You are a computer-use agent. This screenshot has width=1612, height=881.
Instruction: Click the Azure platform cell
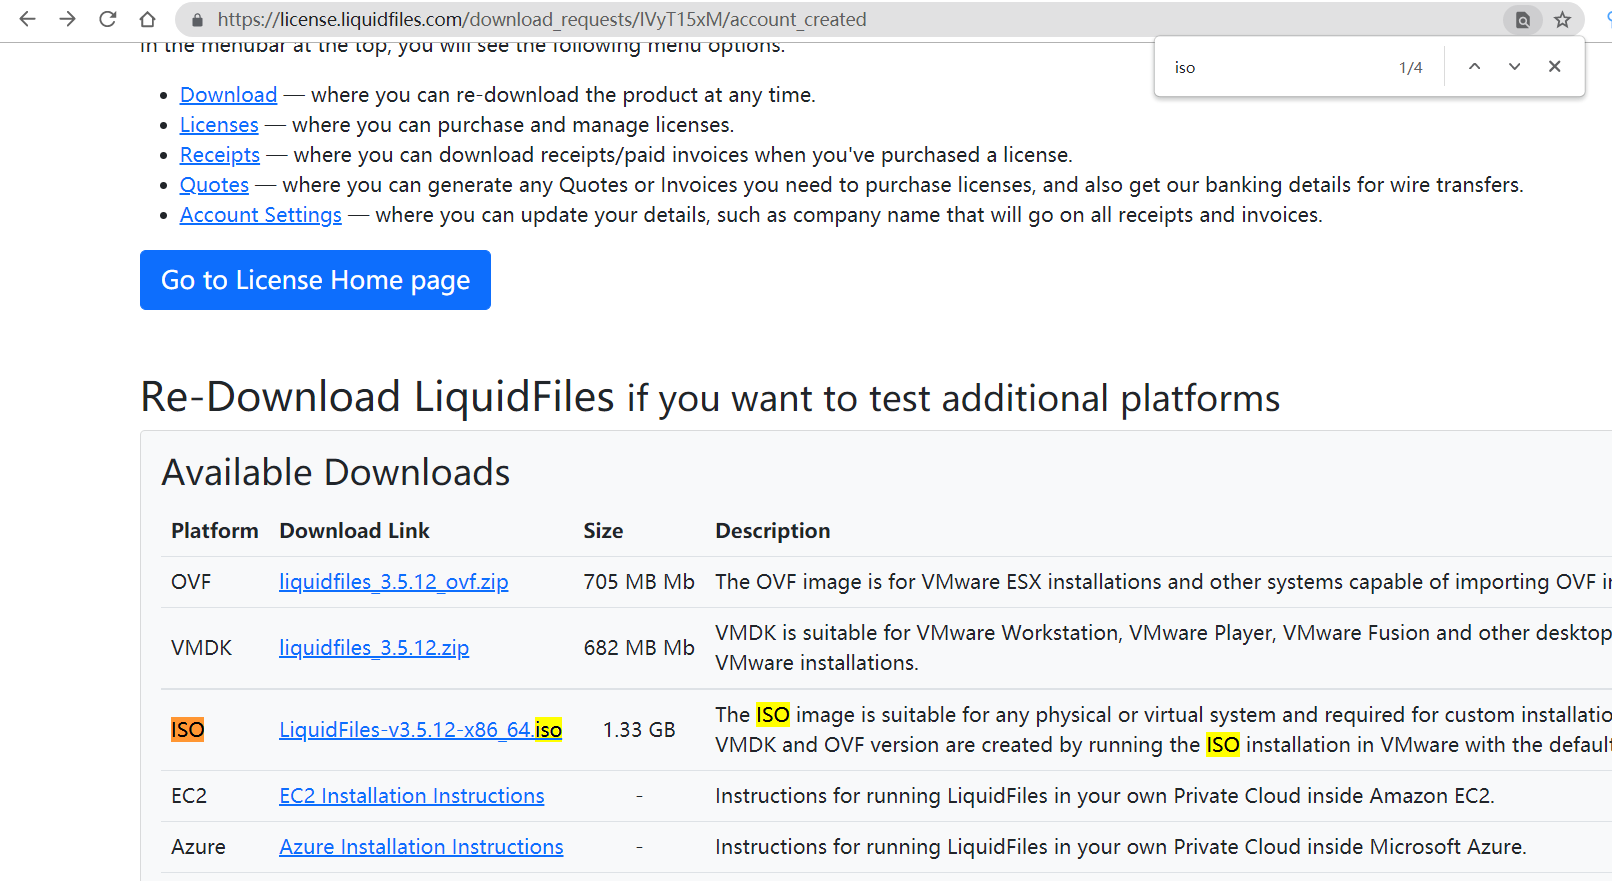pyautogui.click(x=198, y=847)
